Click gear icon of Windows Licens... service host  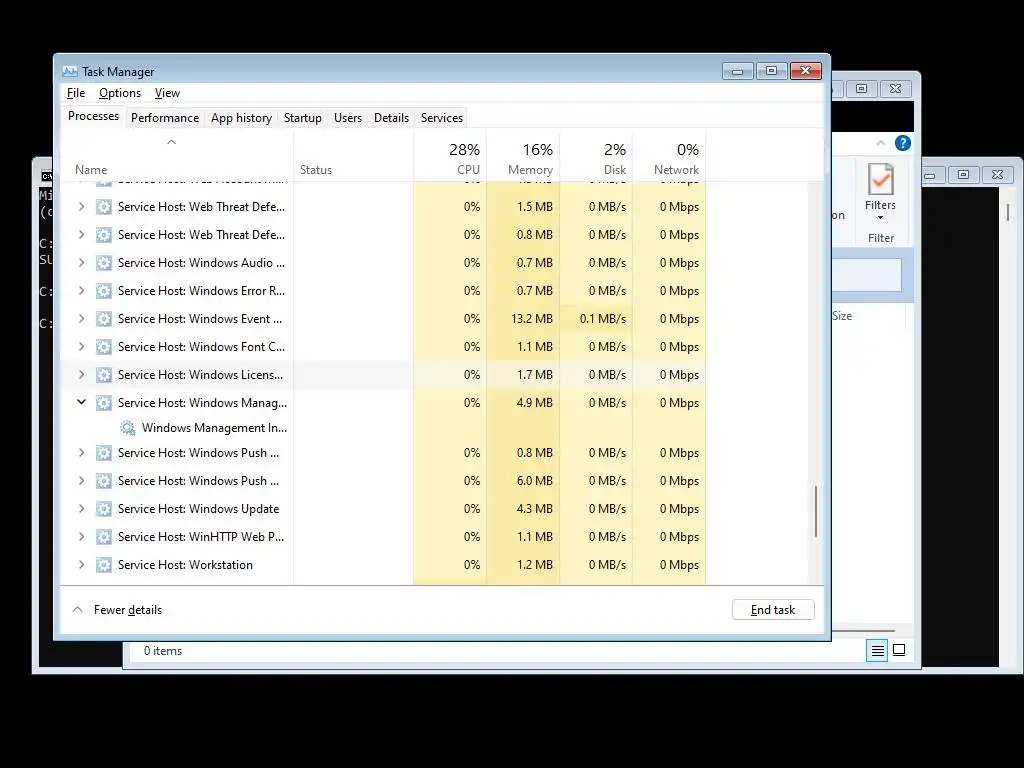pyautogui.click(x=104, y=376)
